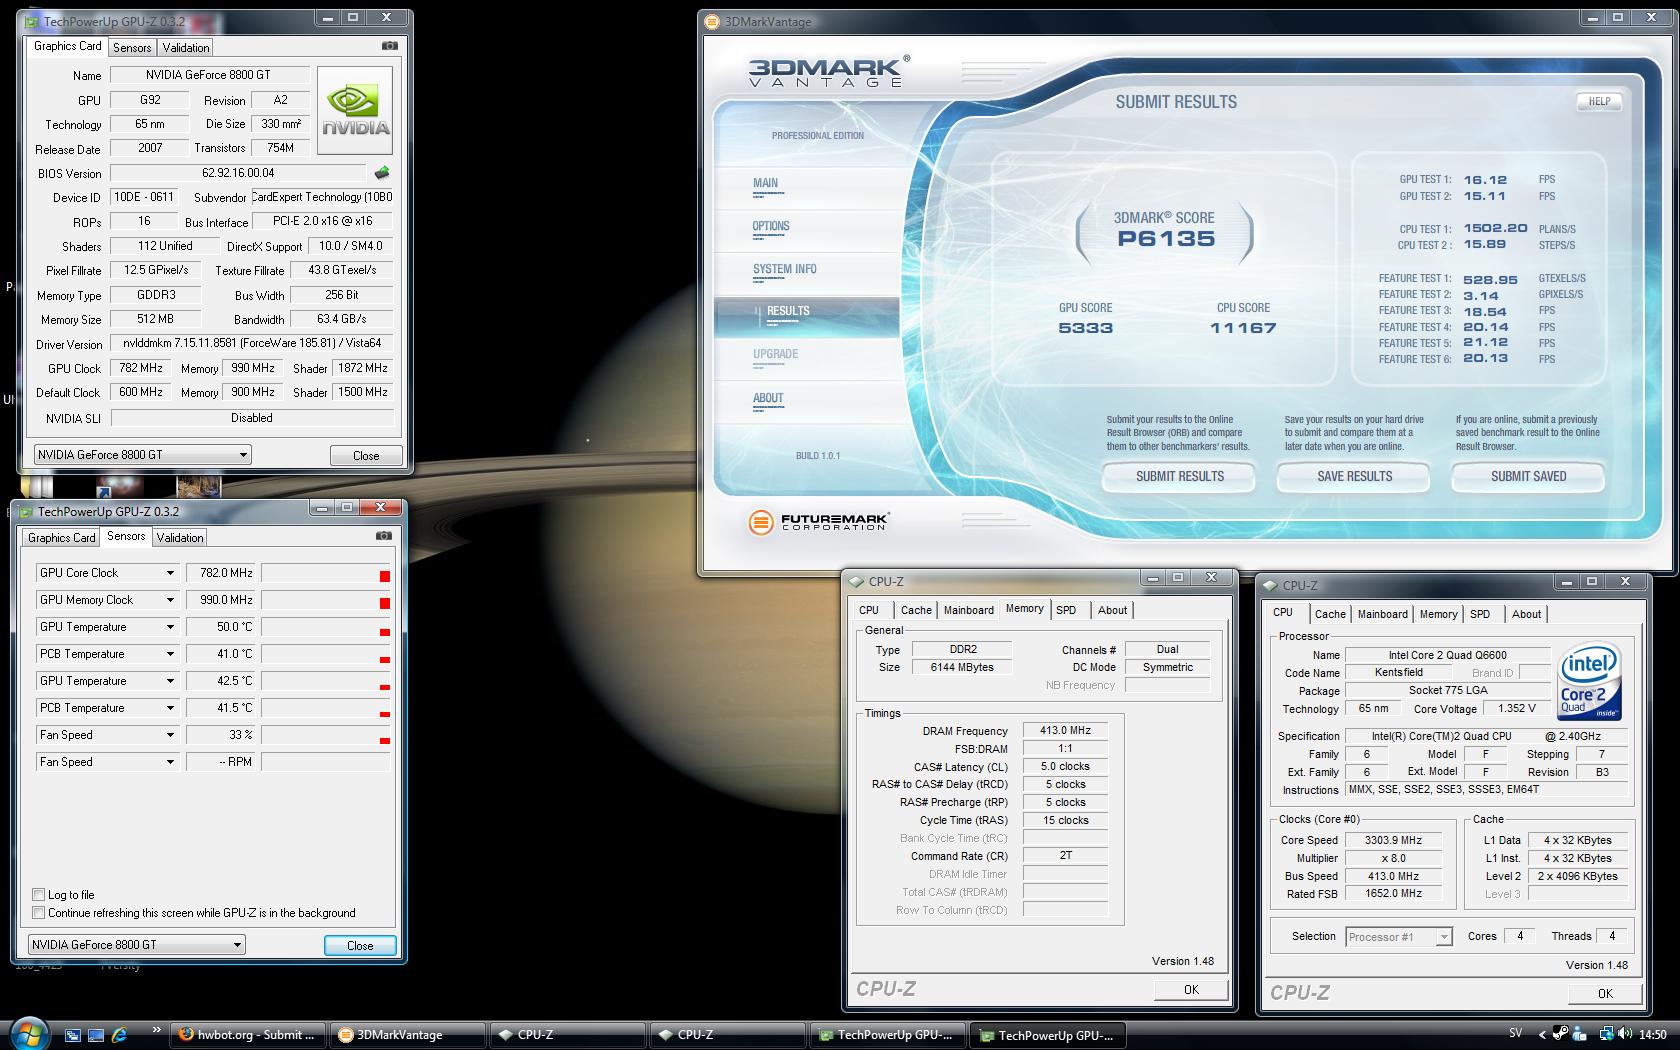Switch to 3DMarkVantage taskbar button
This screenshot has width=1680, height=1050.
409,1035
